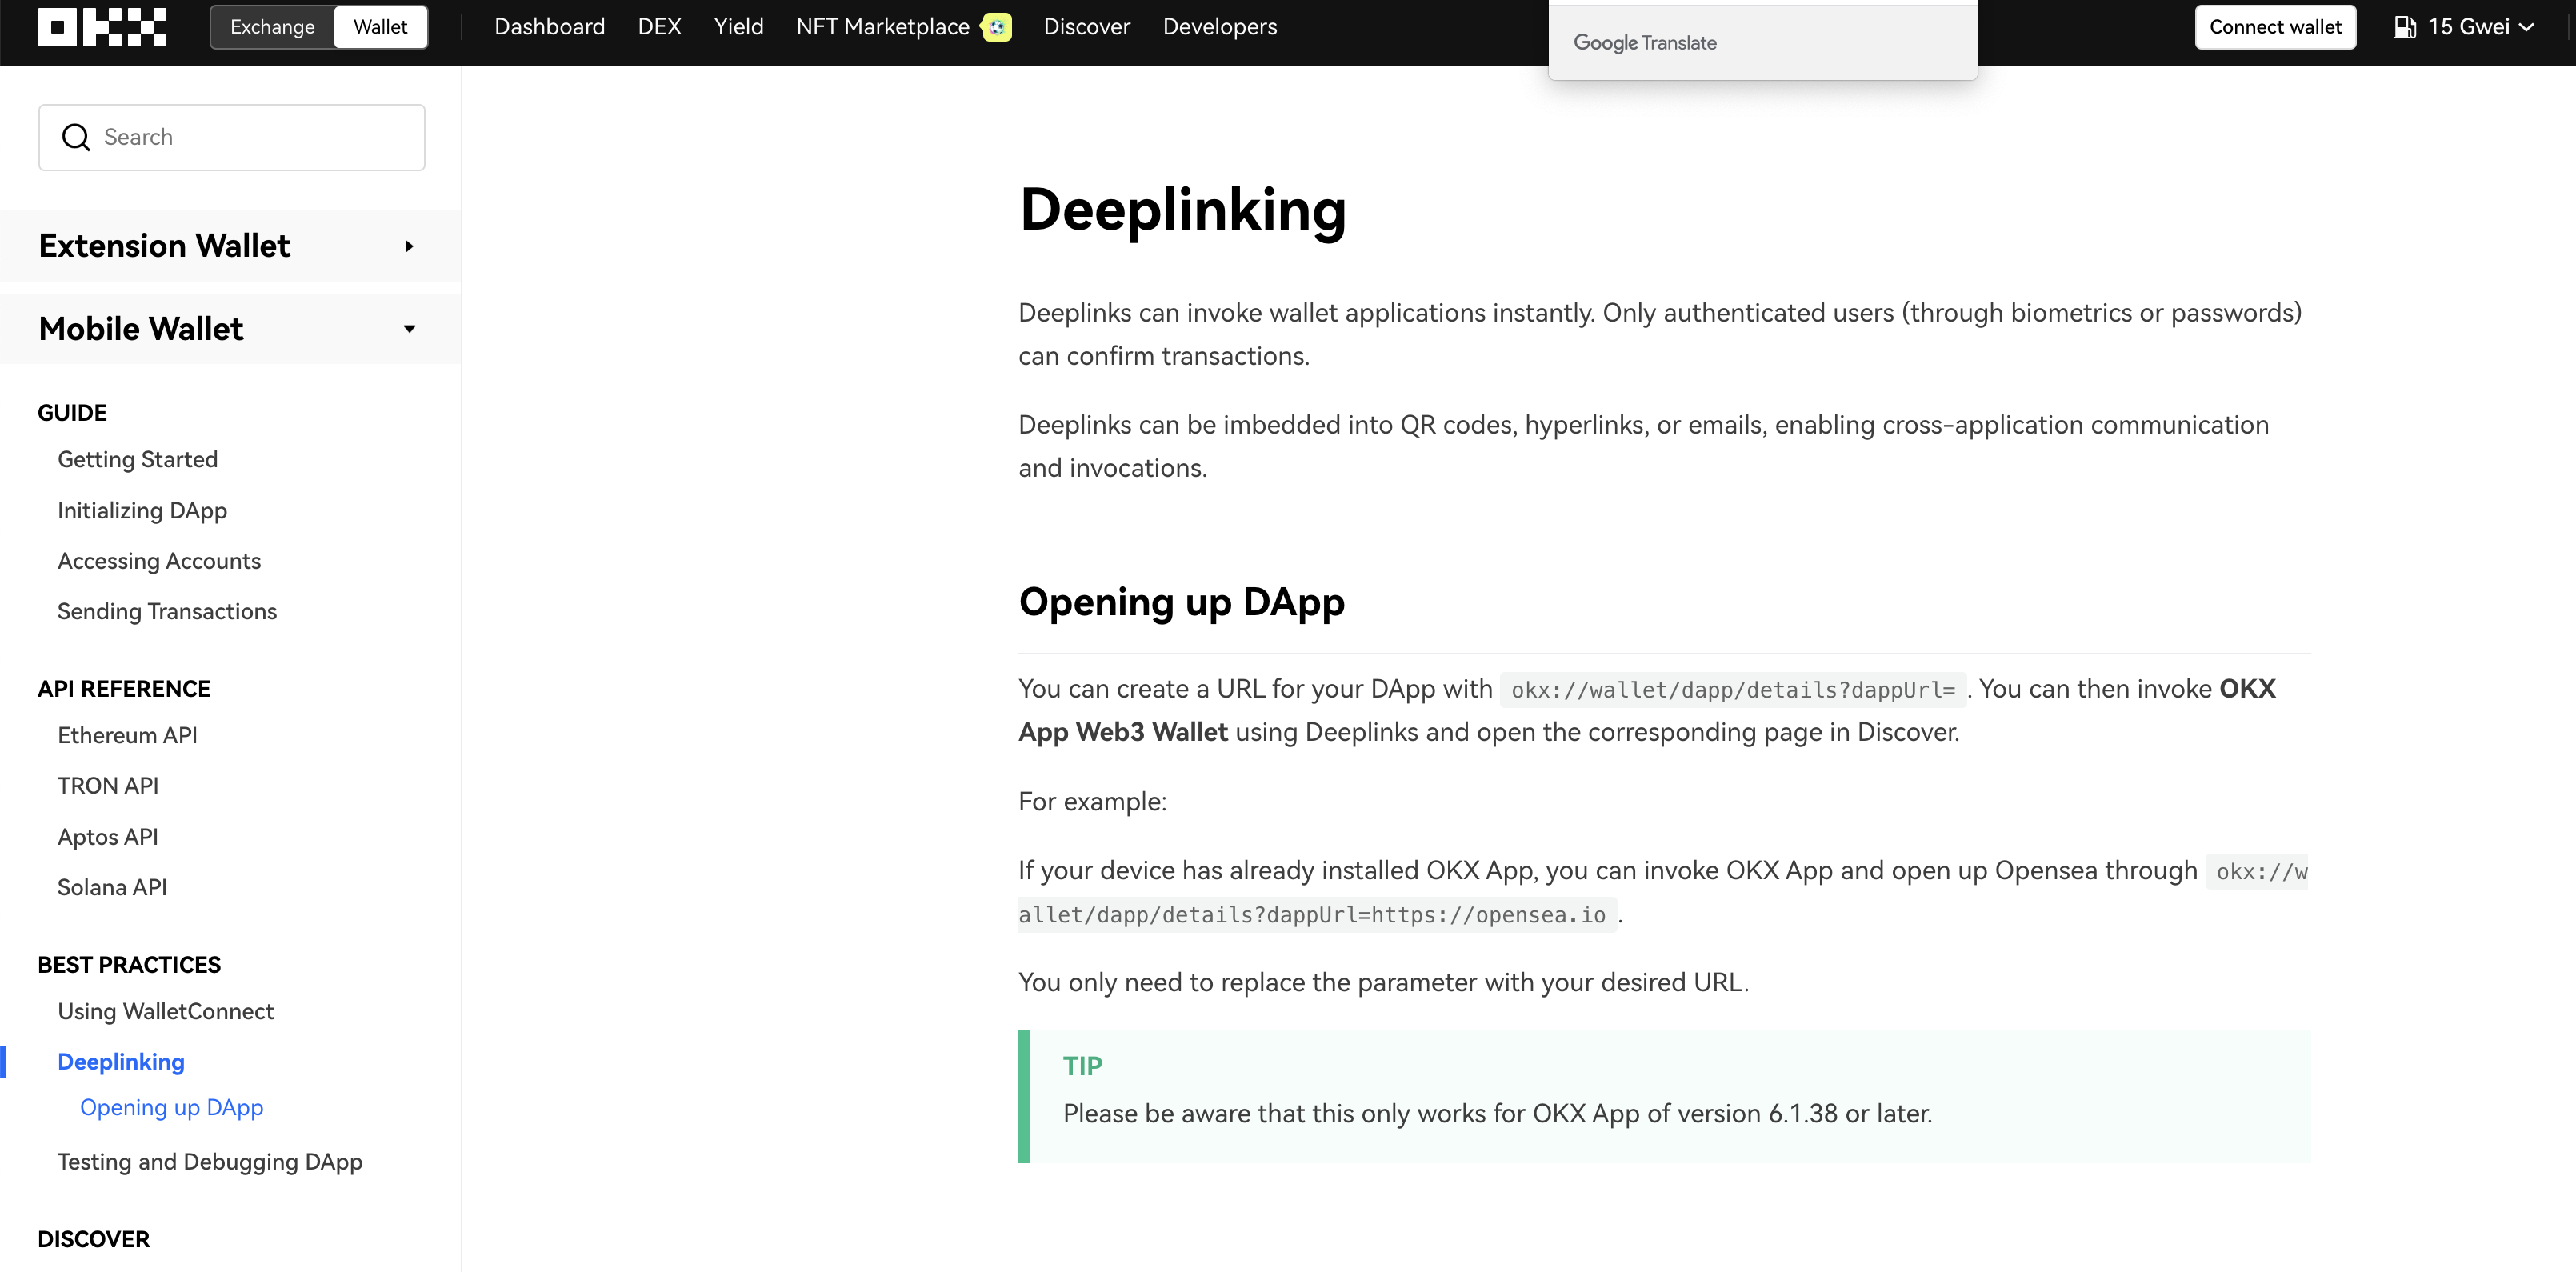The image size is (2576, 1272).
Task: Open the NFT Marketplace menu item
Action: click(881, 26)
